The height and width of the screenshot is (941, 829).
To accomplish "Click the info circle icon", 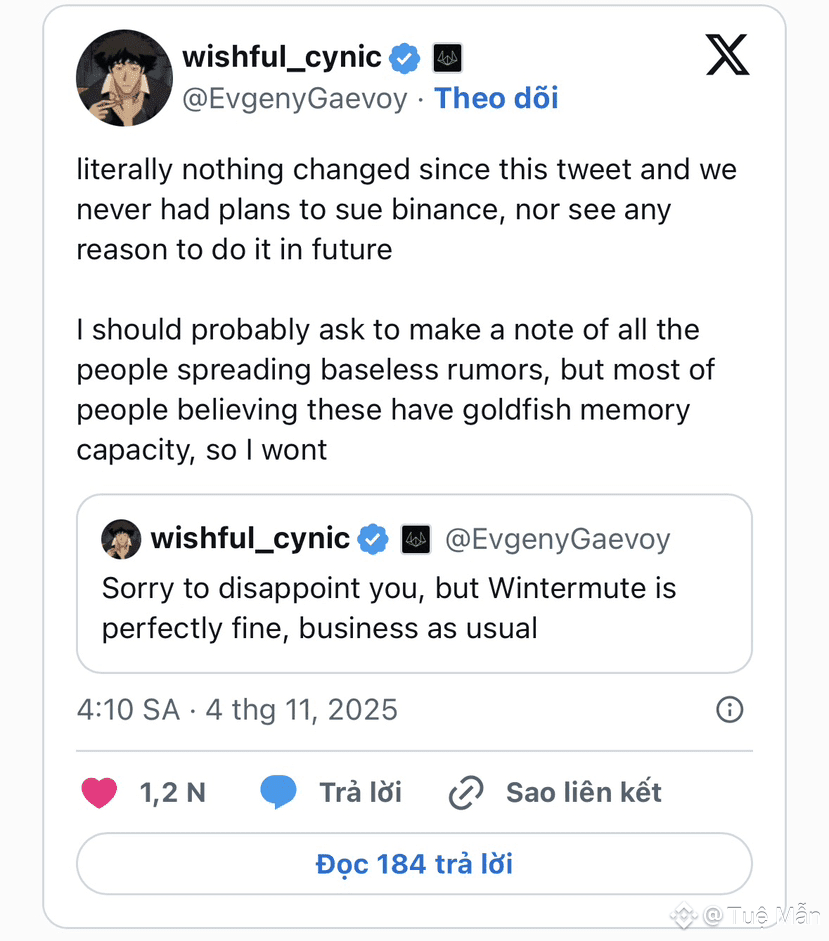I will point(730,710).
